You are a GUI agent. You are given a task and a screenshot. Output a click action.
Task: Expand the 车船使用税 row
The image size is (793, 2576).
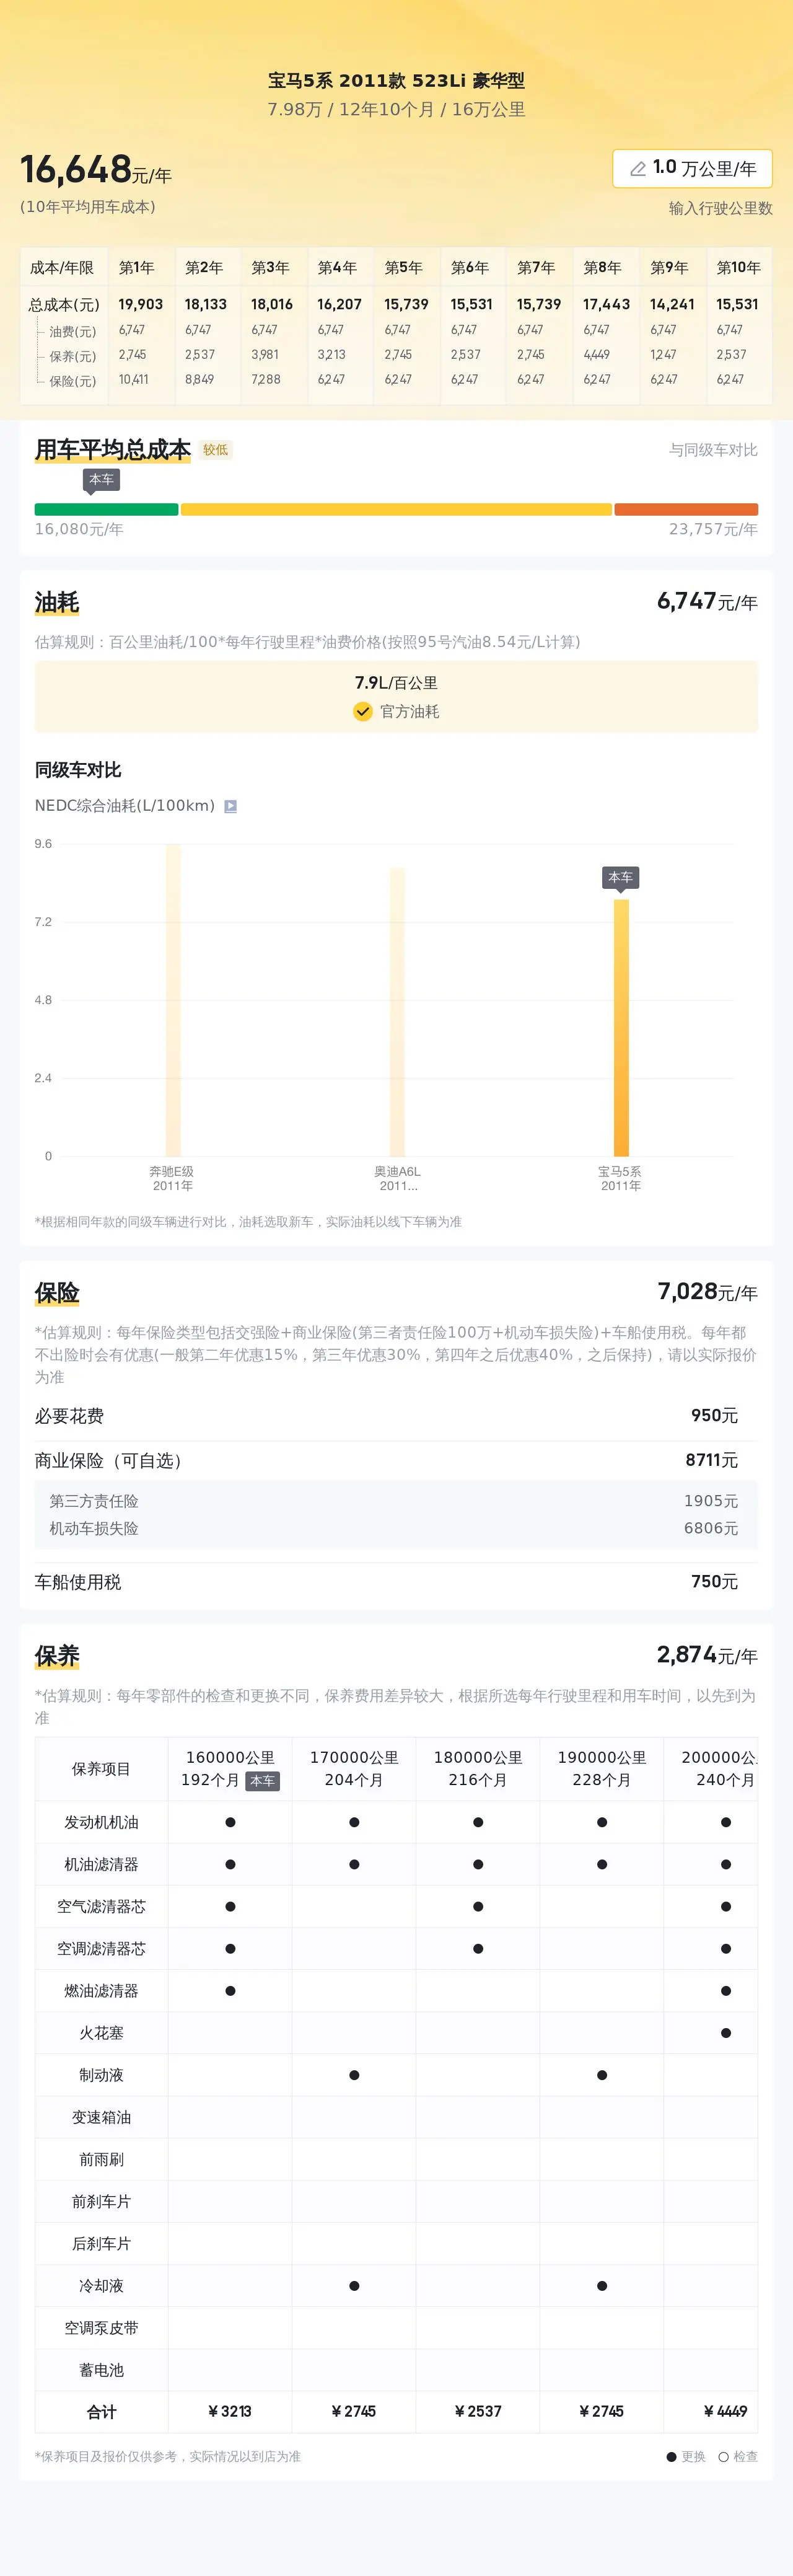(396, 1582)
